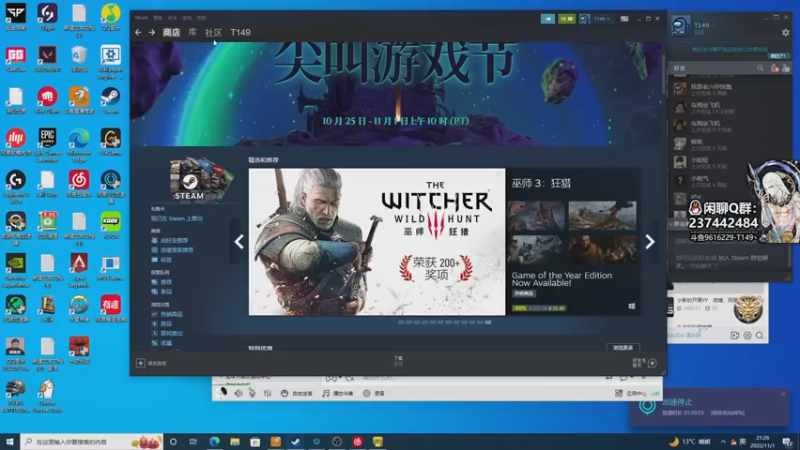The height and width of the screenshot is (450, 800).
Task: Click the Steam user avatar in header
Action: pos(585,19)
